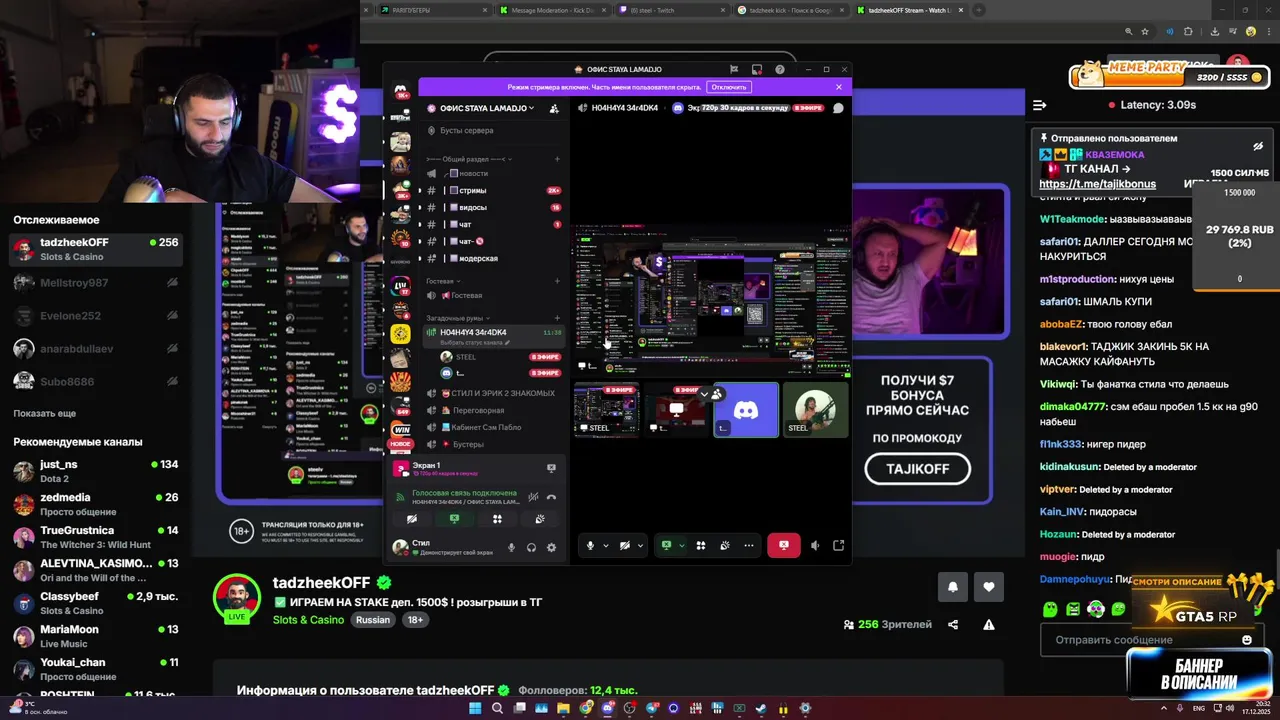Open t.me/tajikbonus link in pinned message
The height and width of the screenshot is (720, 1280).
(1097, 184)
